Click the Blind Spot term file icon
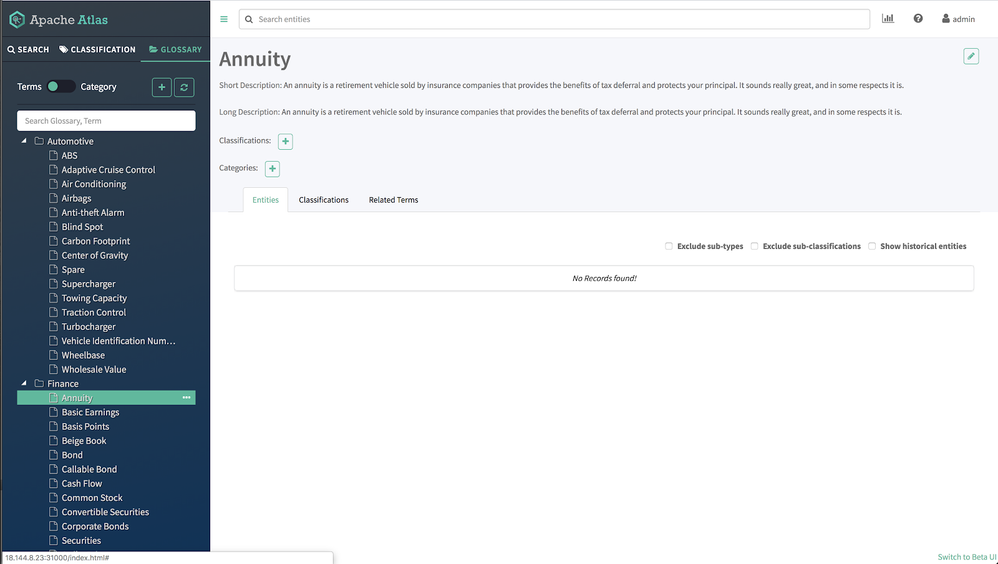998x564 pixels. coord(53,226)
